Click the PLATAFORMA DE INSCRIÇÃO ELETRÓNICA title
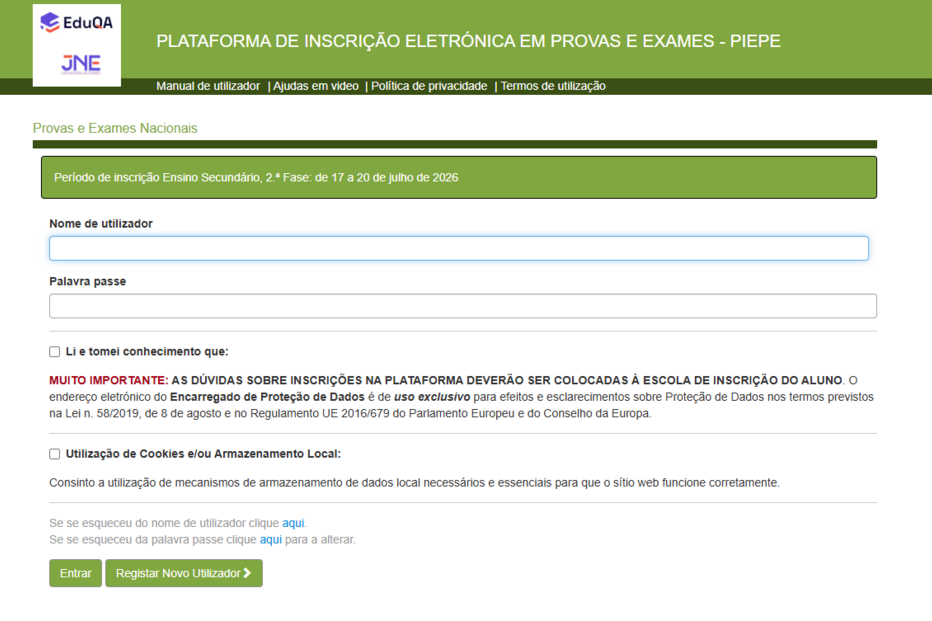The image size is (932, 621). (x=468, y=41)
